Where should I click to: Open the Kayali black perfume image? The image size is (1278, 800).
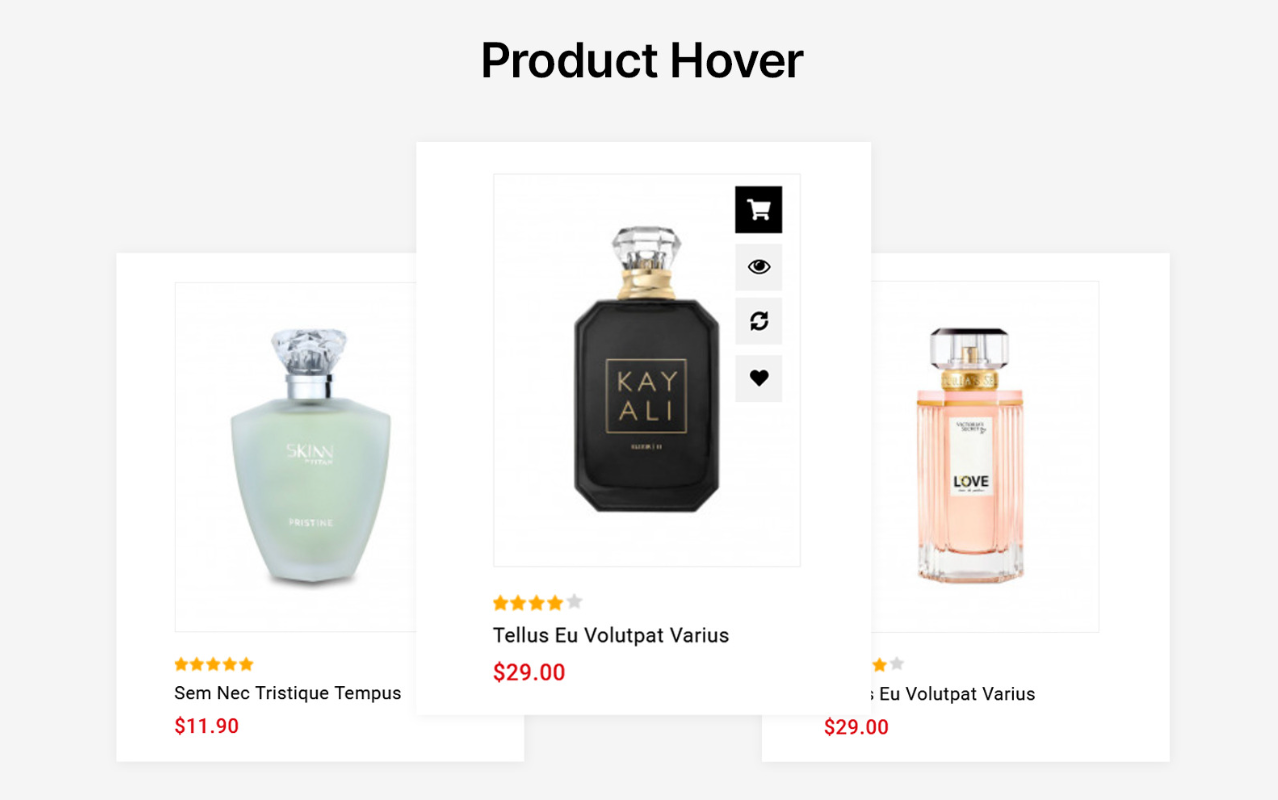click(646, 370)
